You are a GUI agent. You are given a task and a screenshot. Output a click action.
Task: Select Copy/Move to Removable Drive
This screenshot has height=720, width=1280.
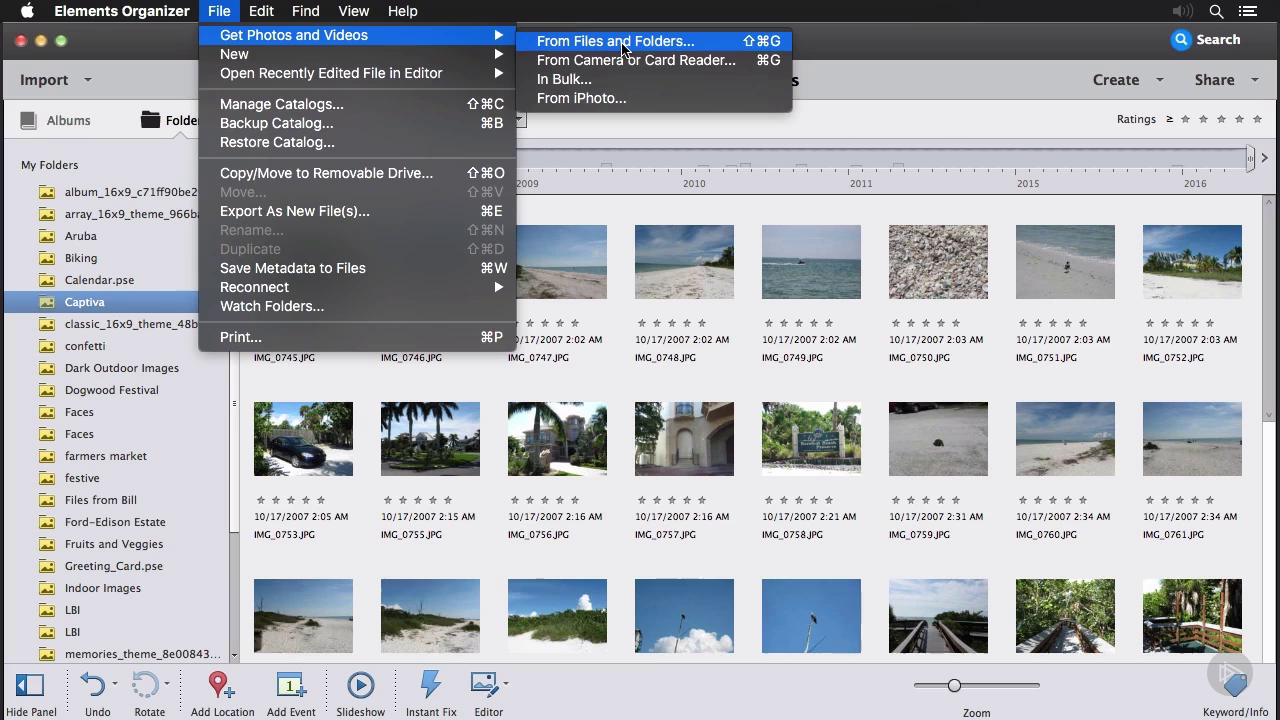pyautogui.click(x=357, y=173)
